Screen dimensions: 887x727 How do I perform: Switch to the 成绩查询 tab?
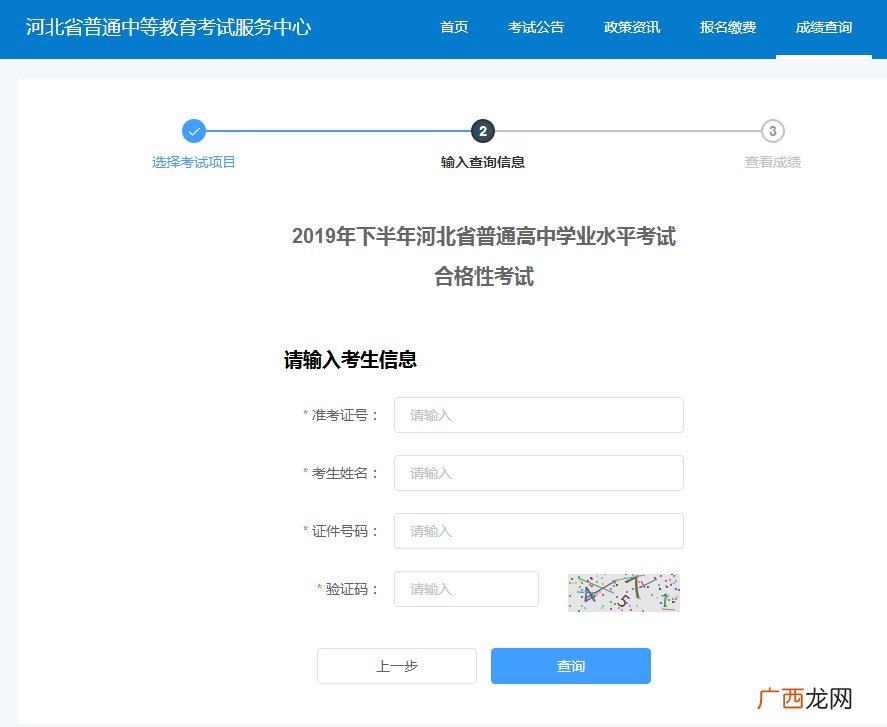click(824, 27)
